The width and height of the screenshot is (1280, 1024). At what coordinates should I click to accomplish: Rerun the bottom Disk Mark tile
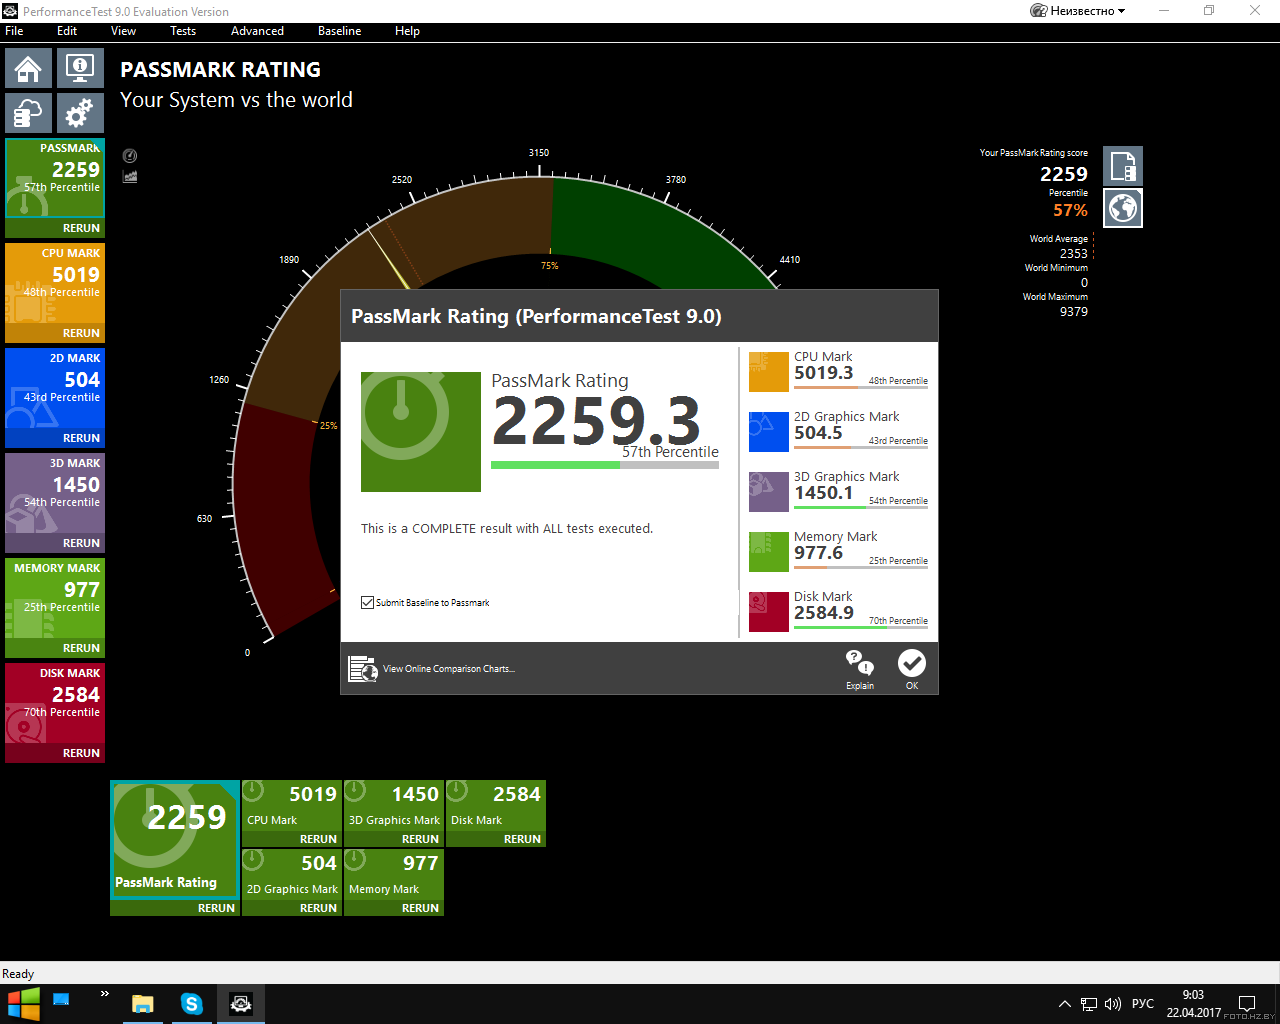pyautogui.click(x=522, y=839)
